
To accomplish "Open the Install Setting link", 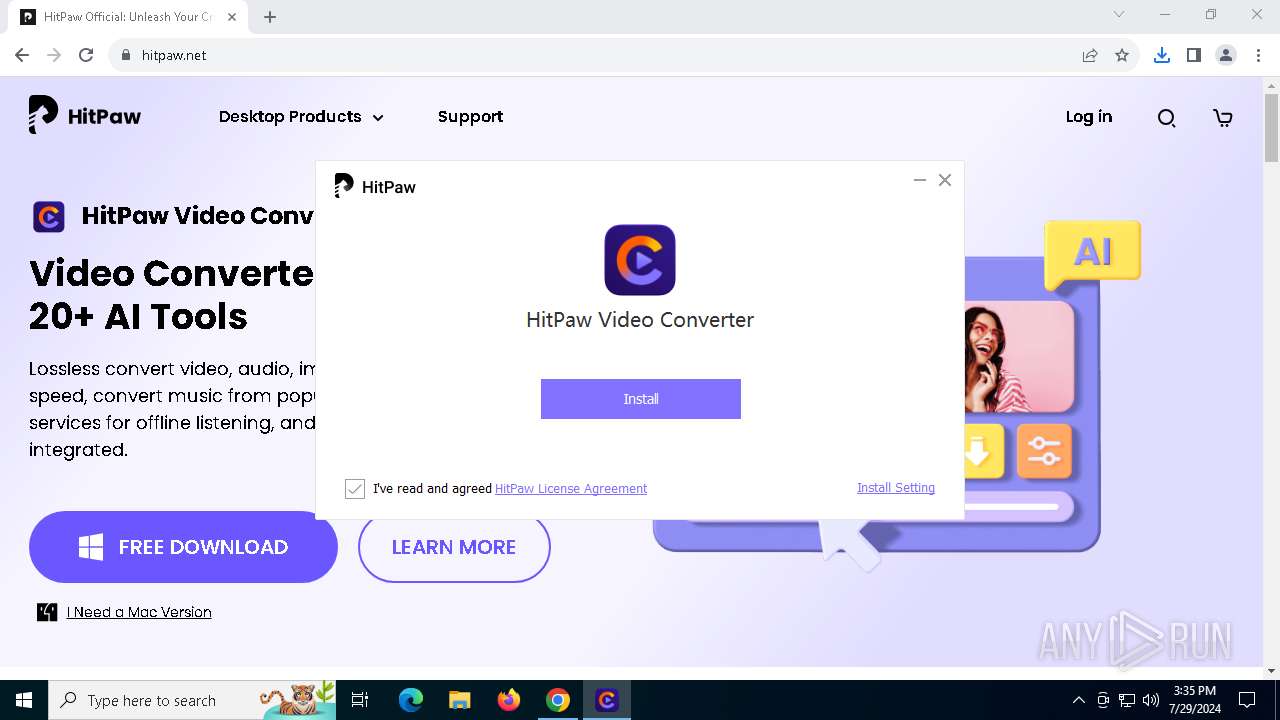I will click(896, 488).
